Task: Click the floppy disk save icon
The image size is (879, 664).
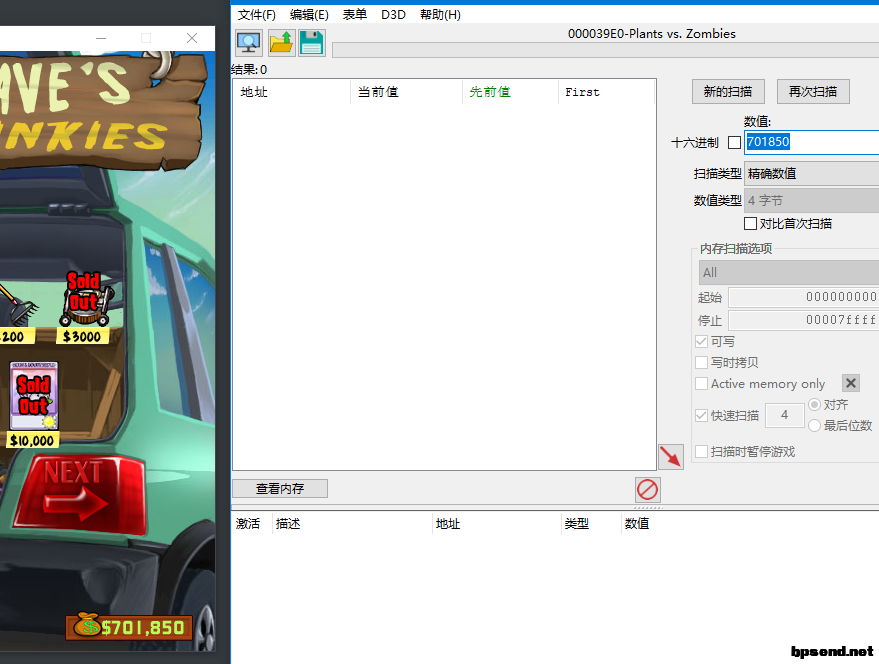Action: (312, 43)
